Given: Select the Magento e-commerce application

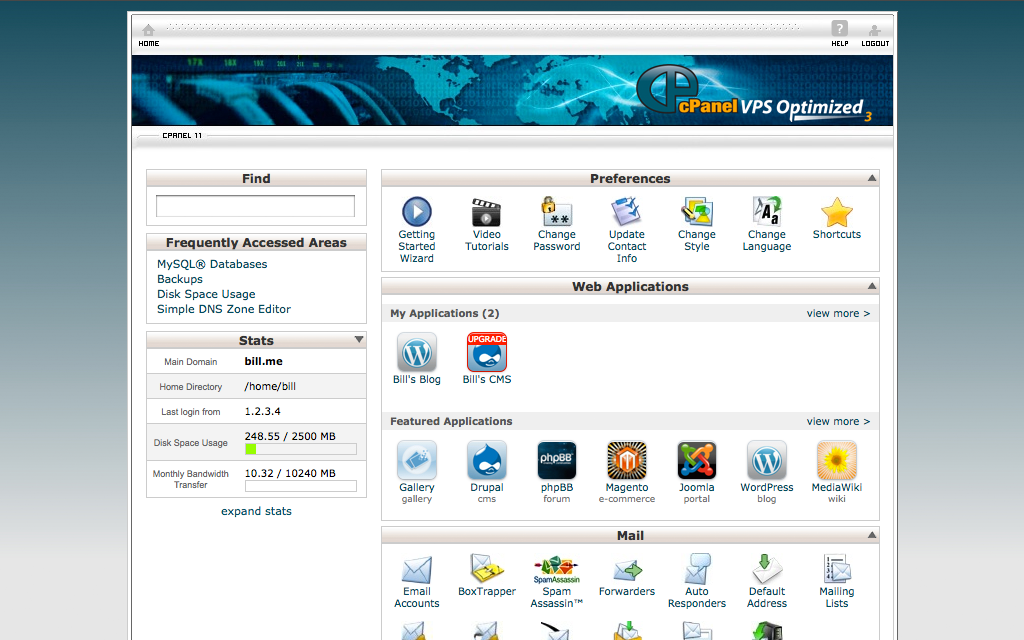Looking at the screenshot, I should [x=626, y=460].
